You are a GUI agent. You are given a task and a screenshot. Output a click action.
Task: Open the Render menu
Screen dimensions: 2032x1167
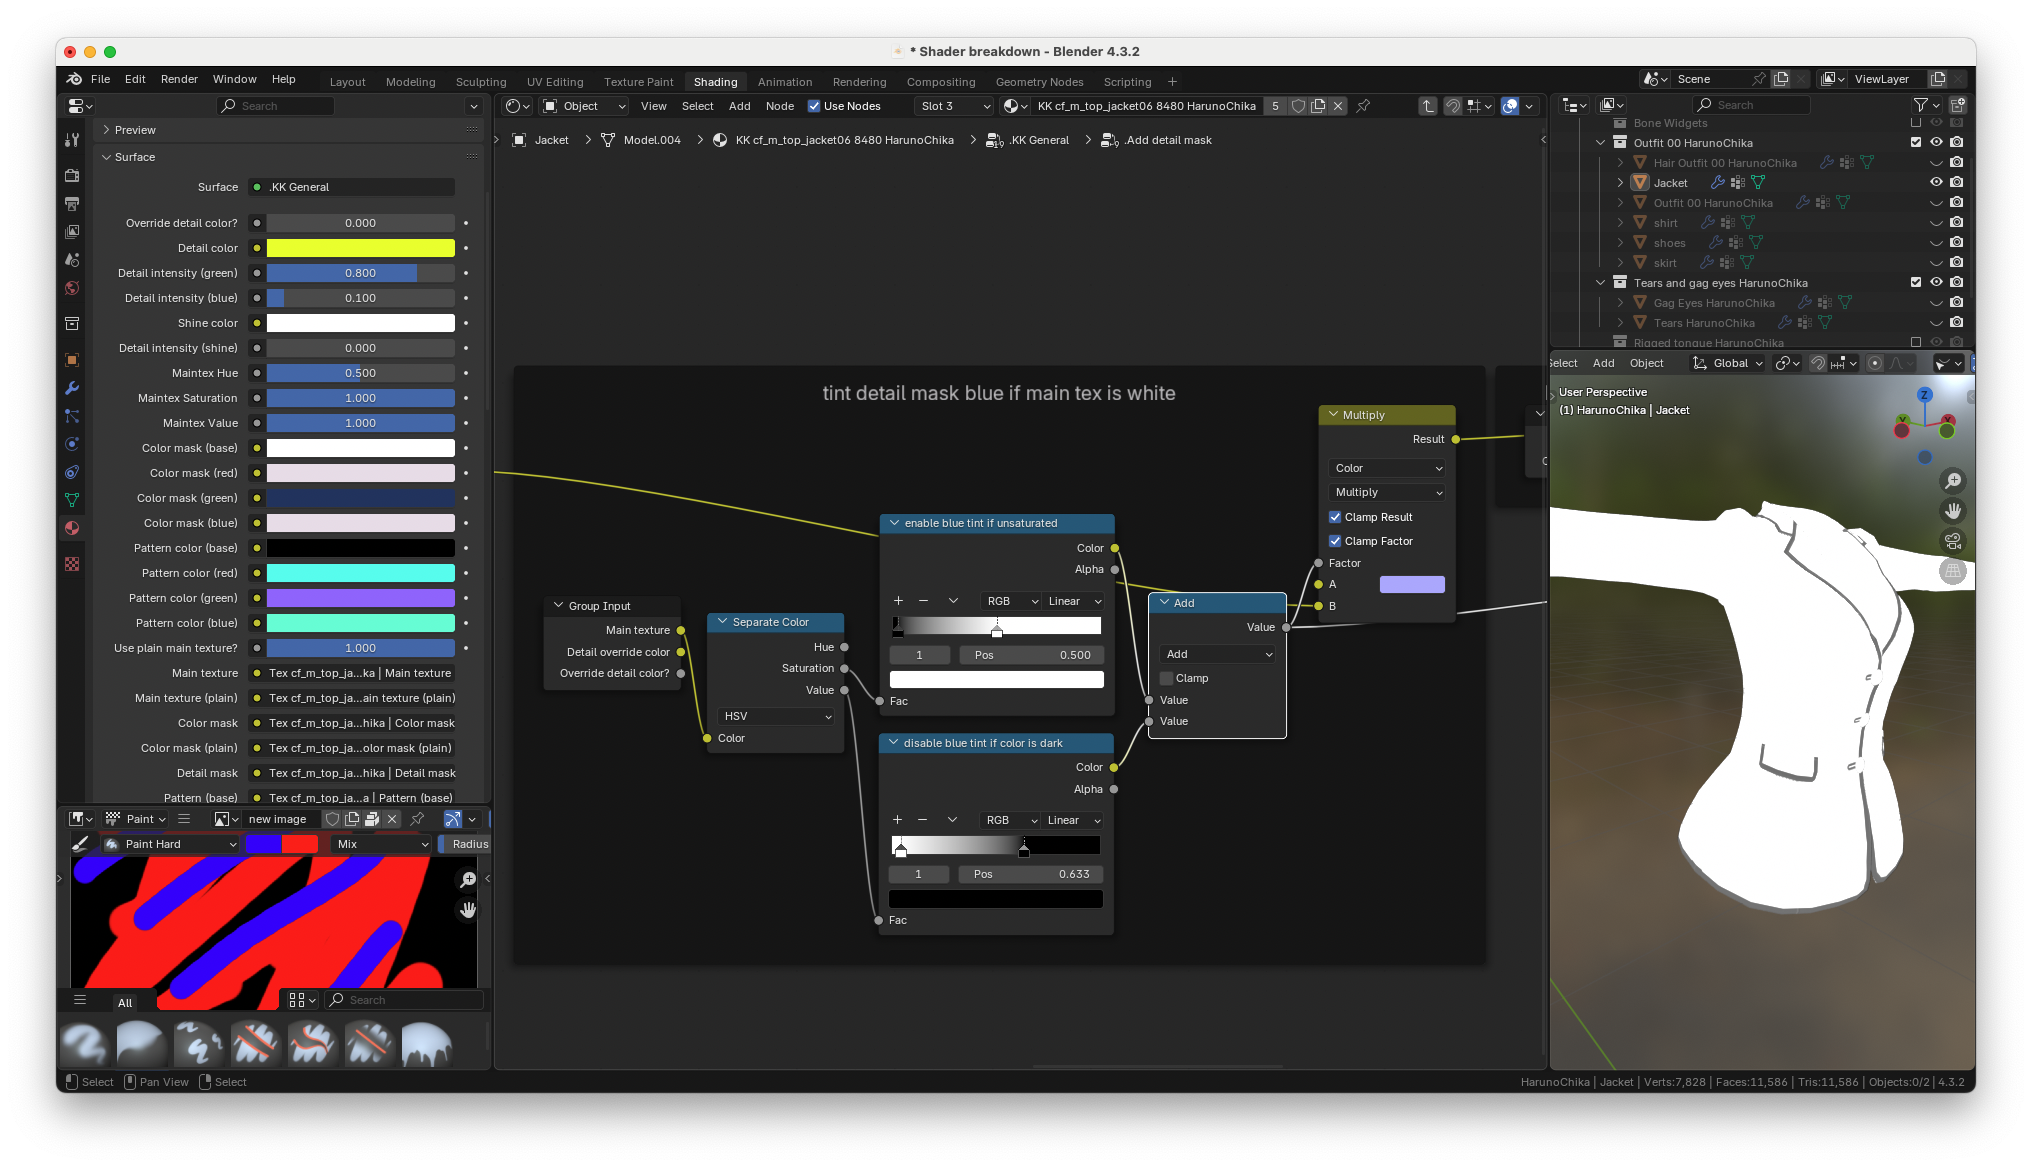point(179,79)
